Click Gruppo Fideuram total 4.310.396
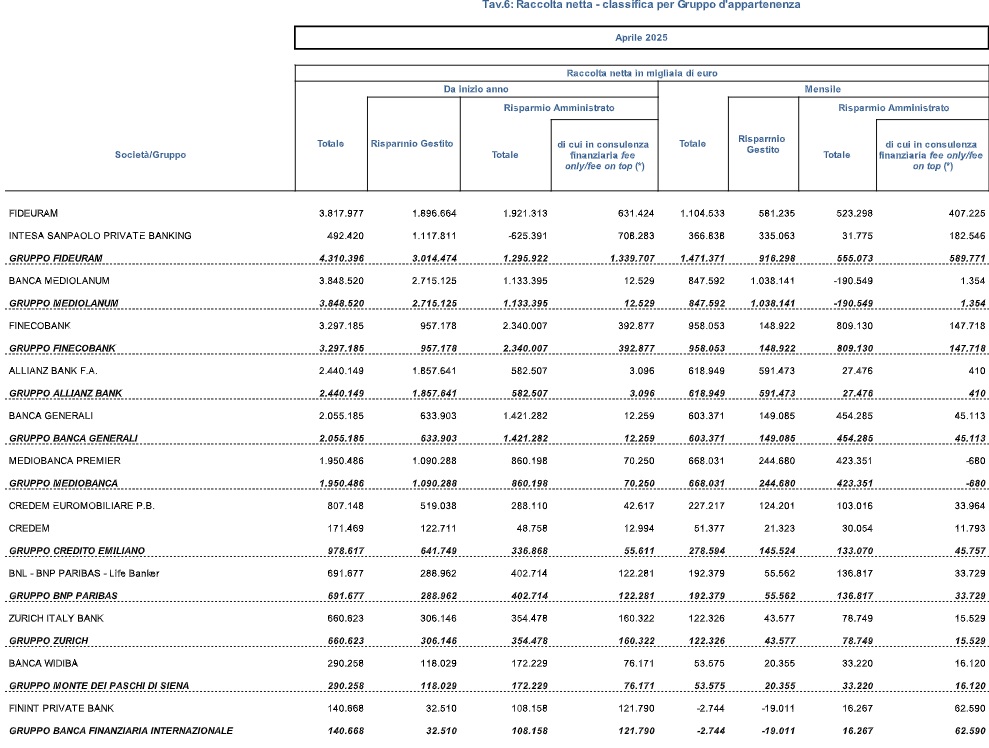 (341, 259)
